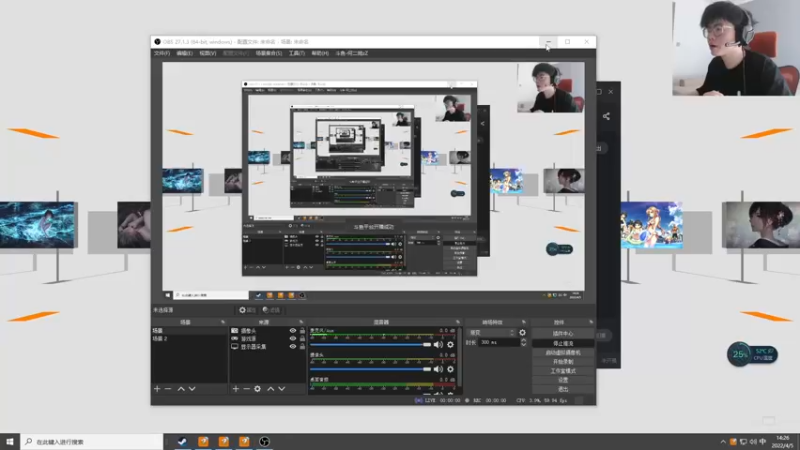Viewport: 800px width, 450px height.
Task: Open the 帮助(H) menu
Action: [x=320, y=54]
